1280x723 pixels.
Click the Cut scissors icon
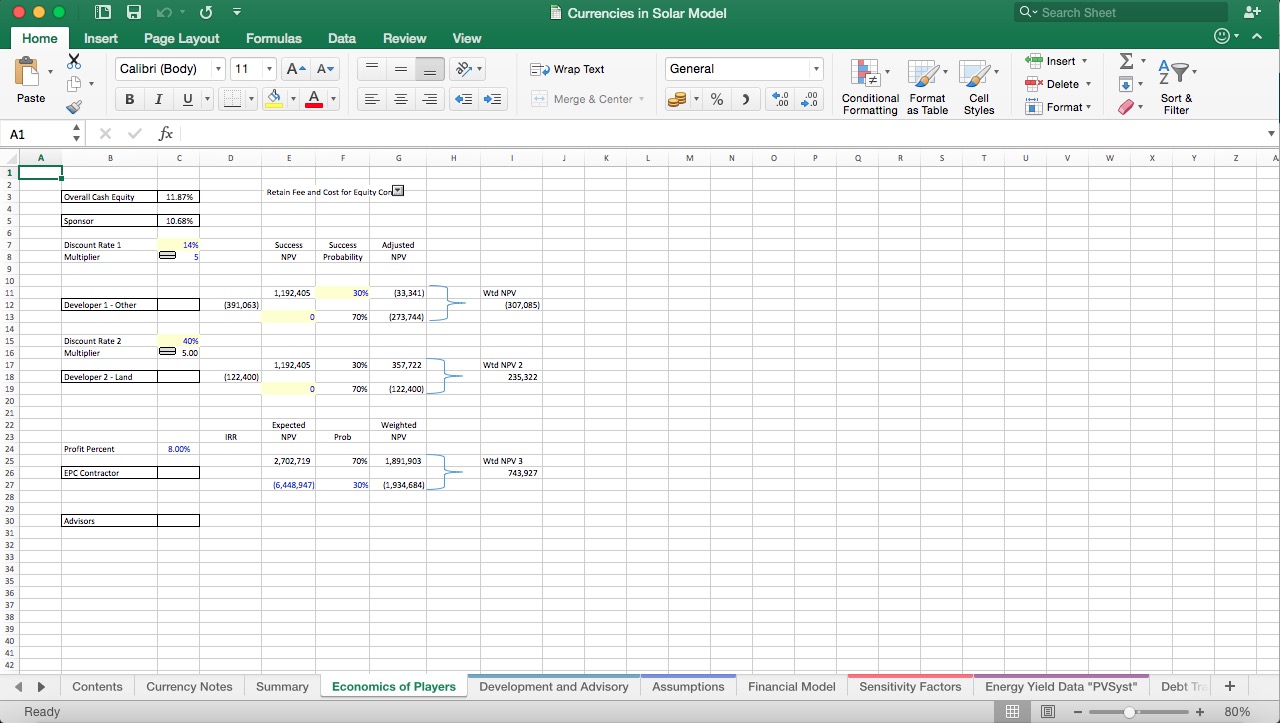[74, 62]
